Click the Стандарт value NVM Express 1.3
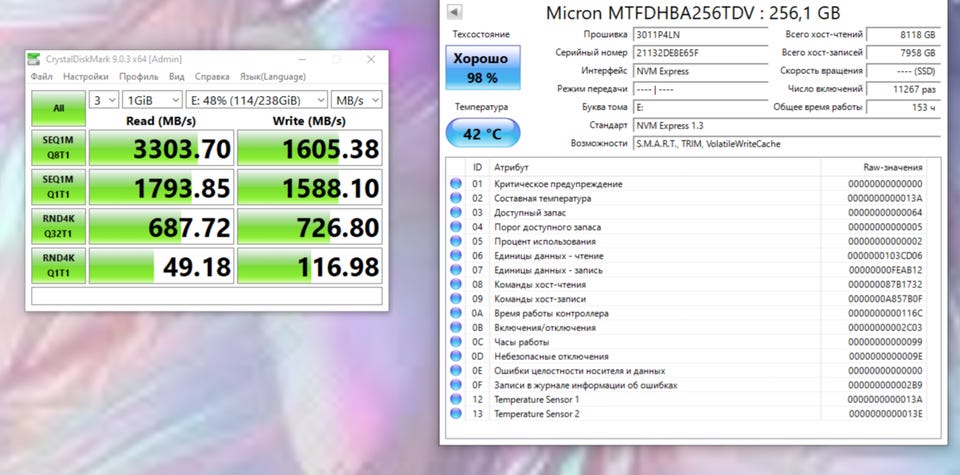The width and height of the screenshot is (960, 475). 787,125
